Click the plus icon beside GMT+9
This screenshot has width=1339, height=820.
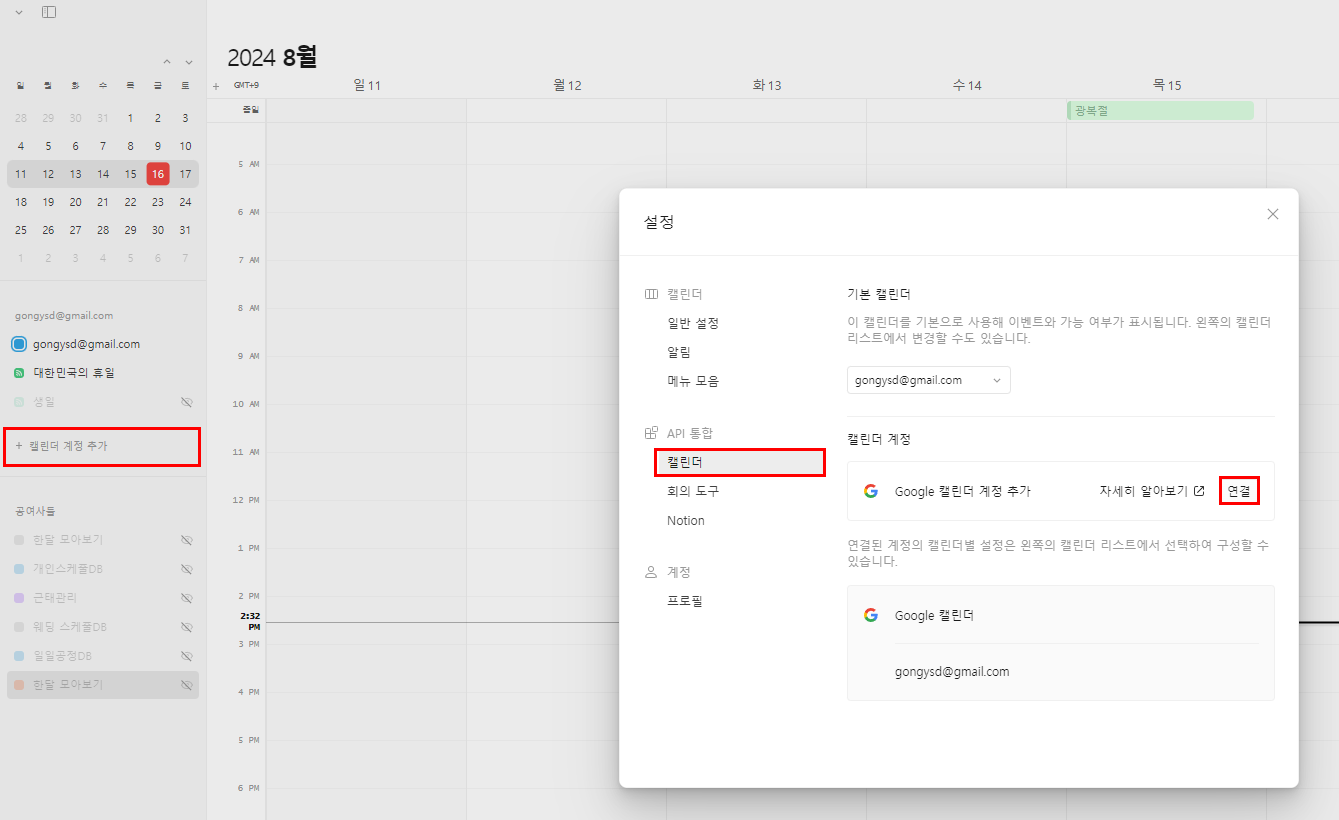tap(216, 86)
